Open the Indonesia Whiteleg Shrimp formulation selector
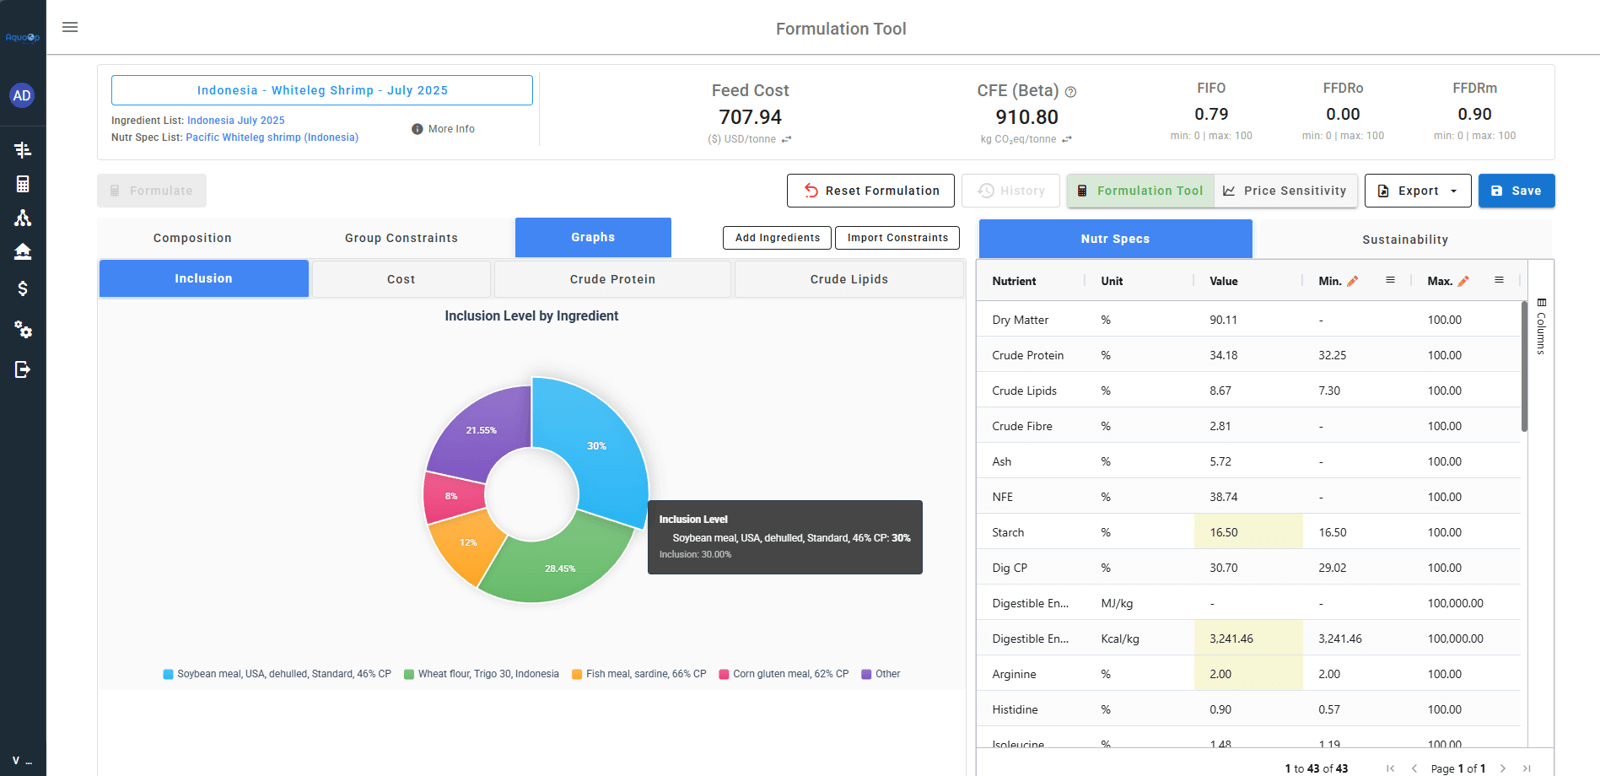 point(322,90)
